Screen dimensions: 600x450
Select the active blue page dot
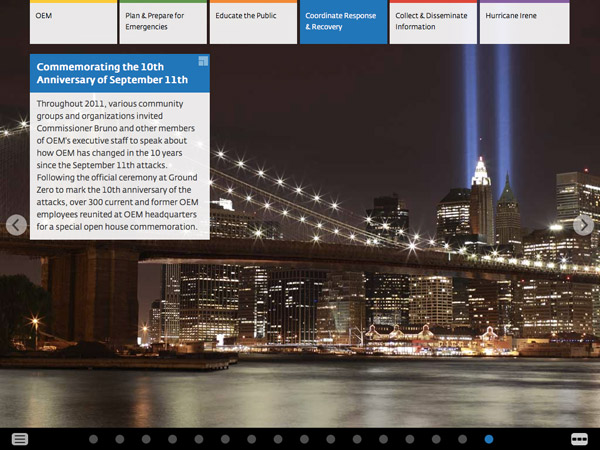coord(489,439)
